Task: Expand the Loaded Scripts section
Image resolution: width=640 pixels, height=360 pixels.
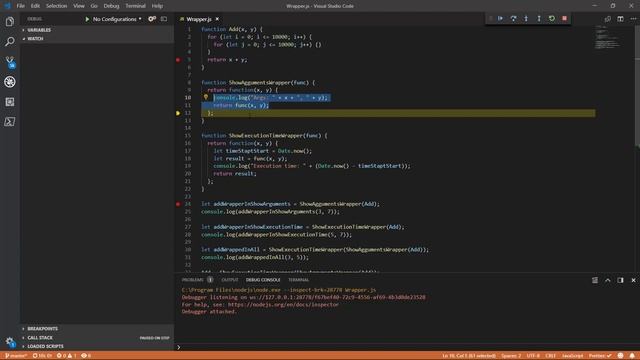Action: [97, 346]
